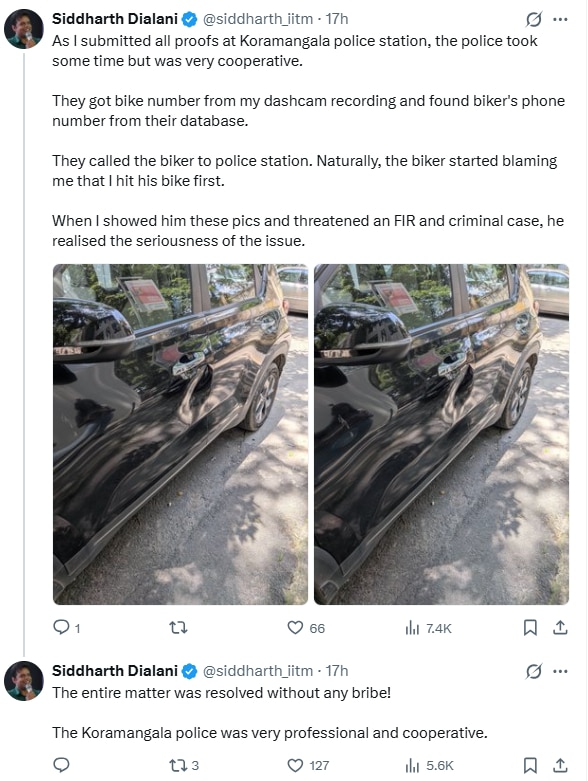
Task: View analytics showing 7.4K views
Action: pos(429,628)
